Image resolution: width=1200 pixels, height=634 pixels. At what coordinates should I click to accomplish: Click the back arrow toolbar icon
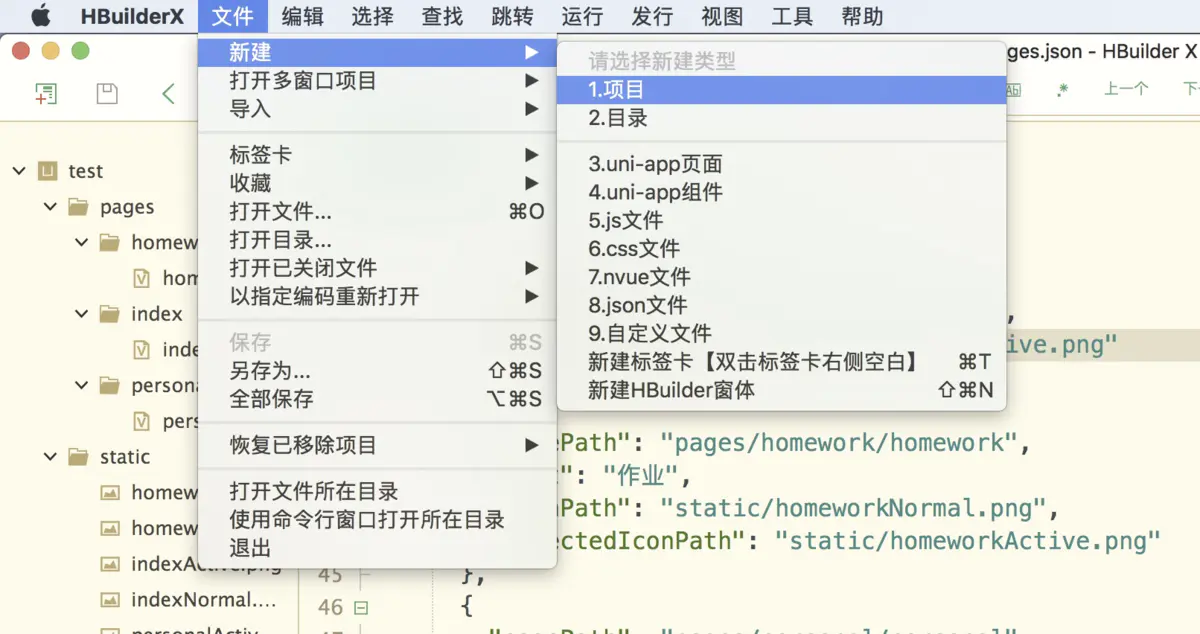[x=168, y=94]
